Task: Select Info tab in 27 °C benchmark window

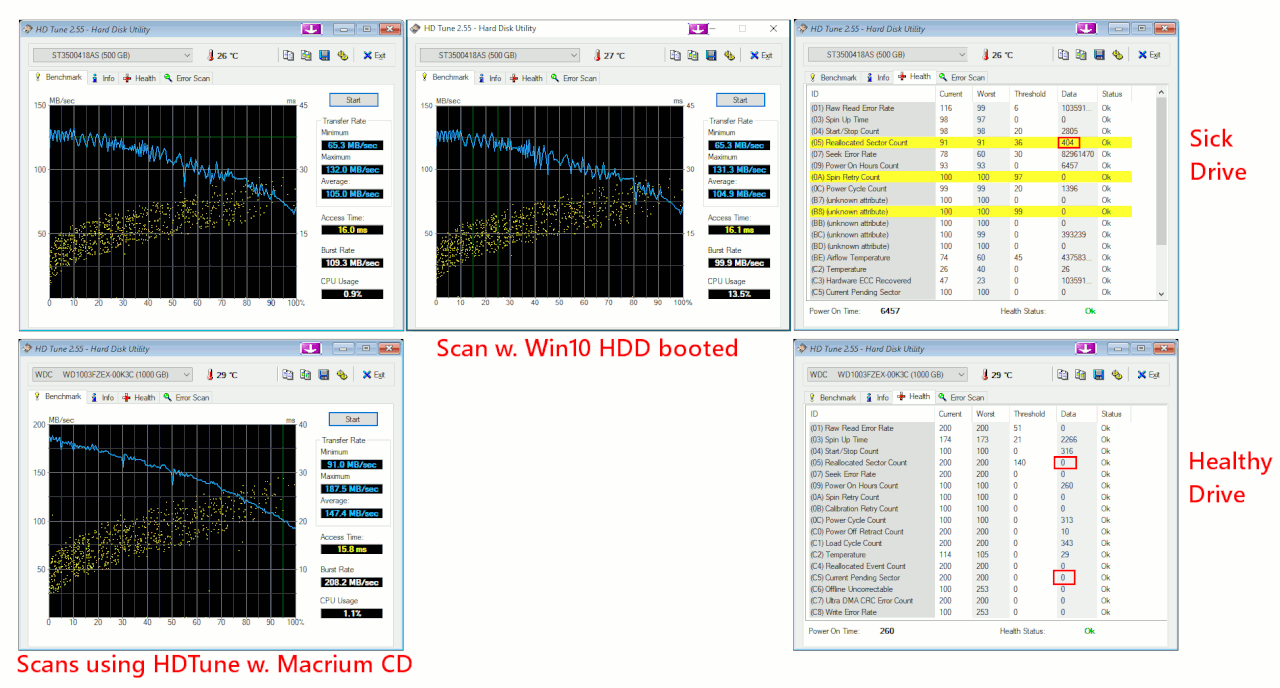Action: (x=490, y=78)
